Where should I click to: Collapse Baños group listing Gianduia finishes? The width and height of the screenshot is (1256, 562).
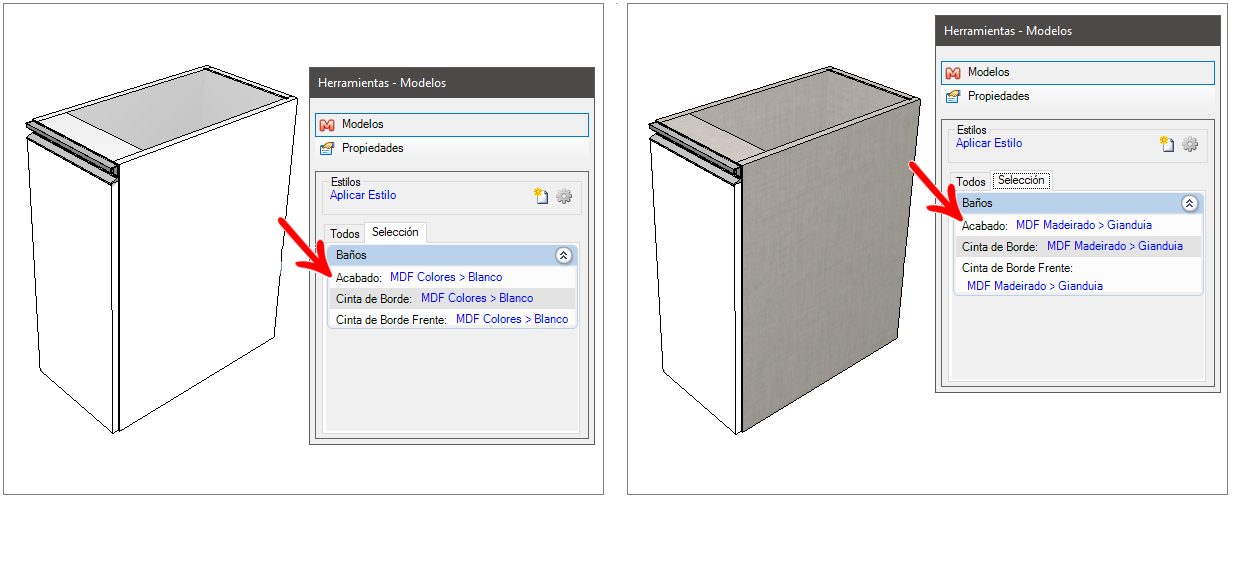pyautogui.click(x=1189, y=203)
